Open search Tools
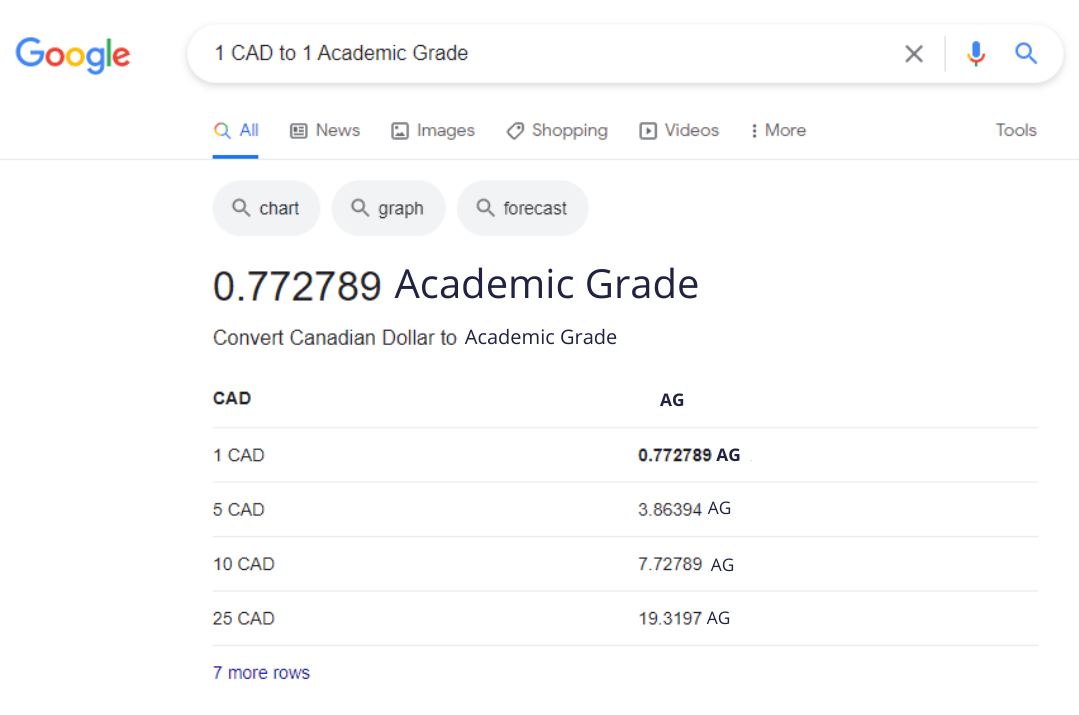1079x715 pixels. 1016,130
